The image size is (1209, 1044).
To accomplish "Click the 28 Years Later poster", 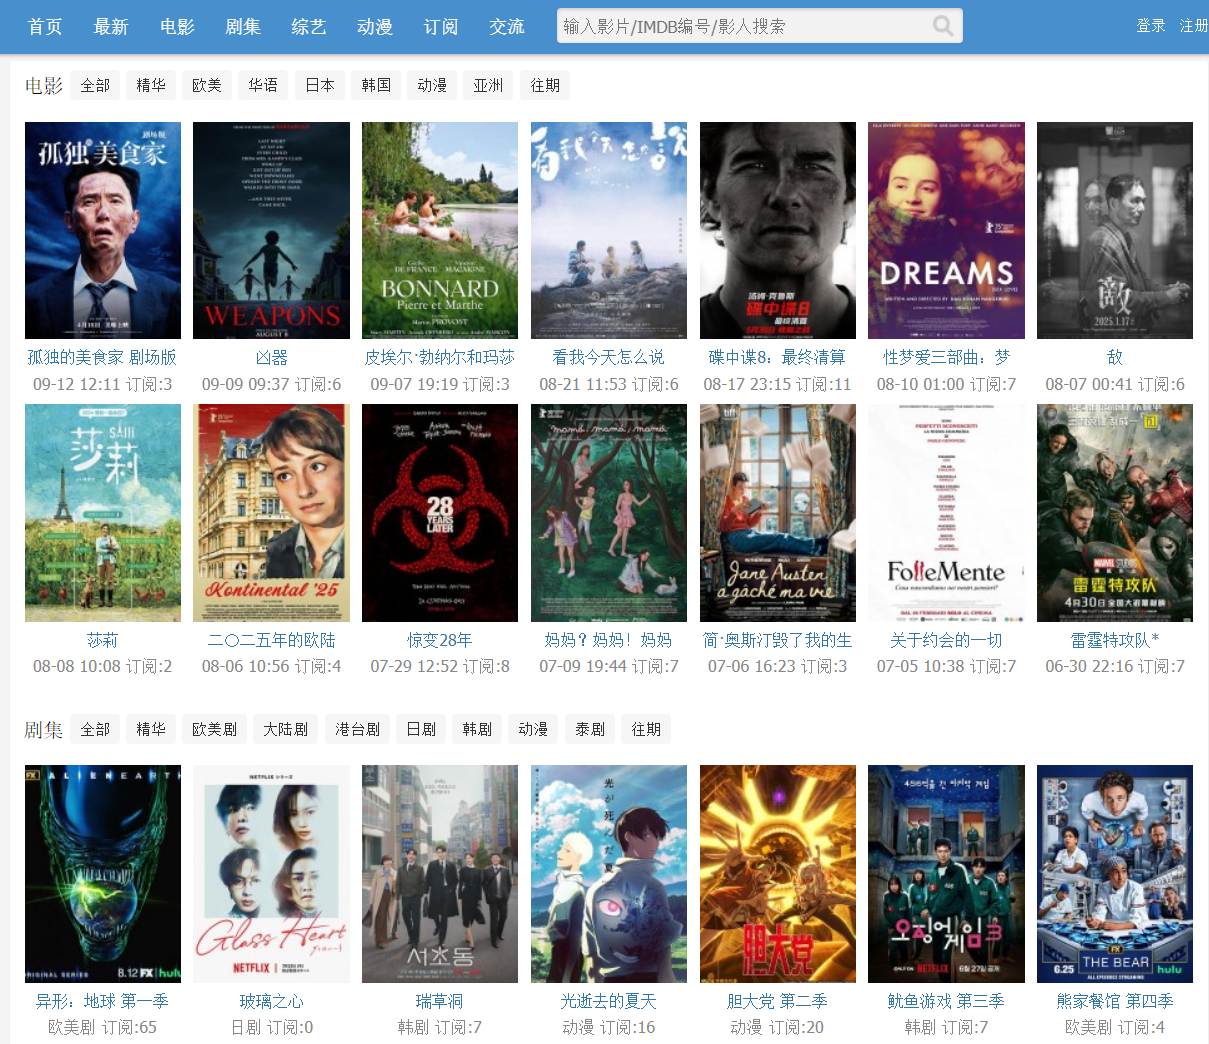I will click(440, 513).
